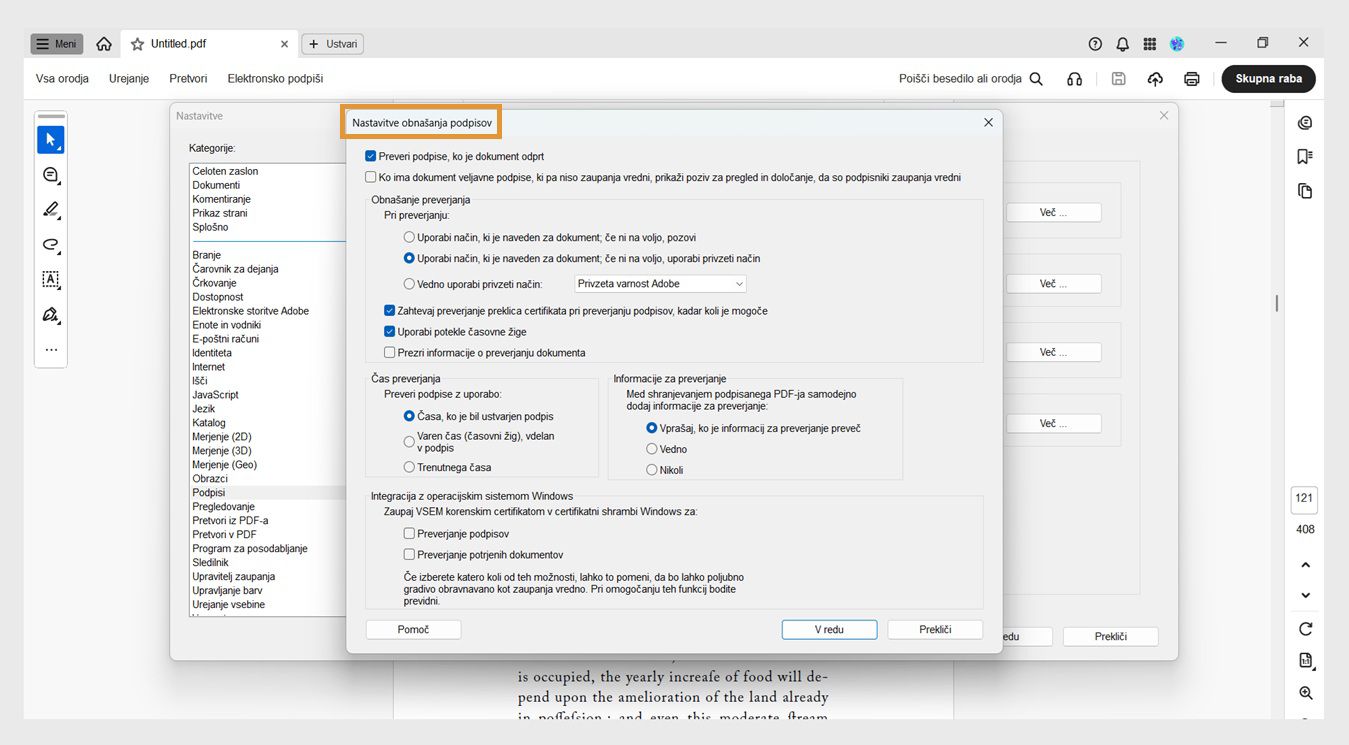Open the Meni hamburger menu
The image size is (1349, 745).
click(x=57, y=44)
